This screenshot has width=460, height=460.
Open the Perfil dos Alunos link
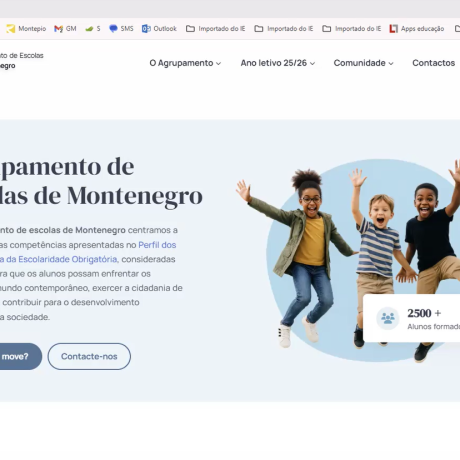click(157, 245)
